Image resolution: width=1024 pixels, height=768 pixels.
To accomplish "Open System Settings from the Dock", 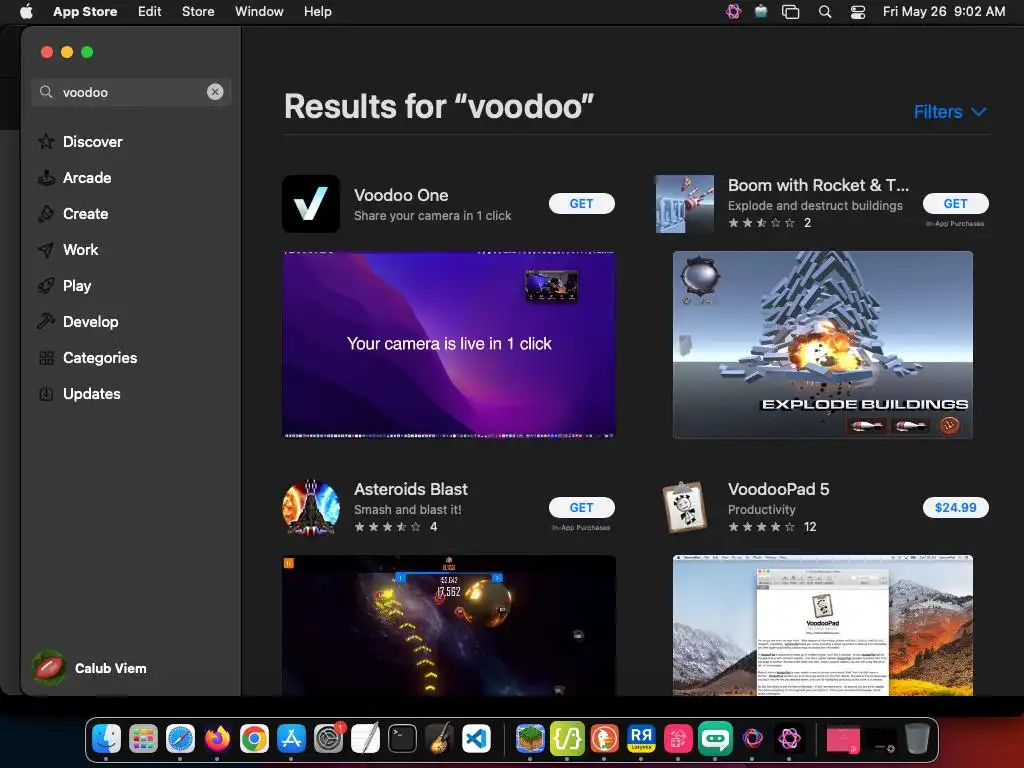I will [x=328, y=739].
